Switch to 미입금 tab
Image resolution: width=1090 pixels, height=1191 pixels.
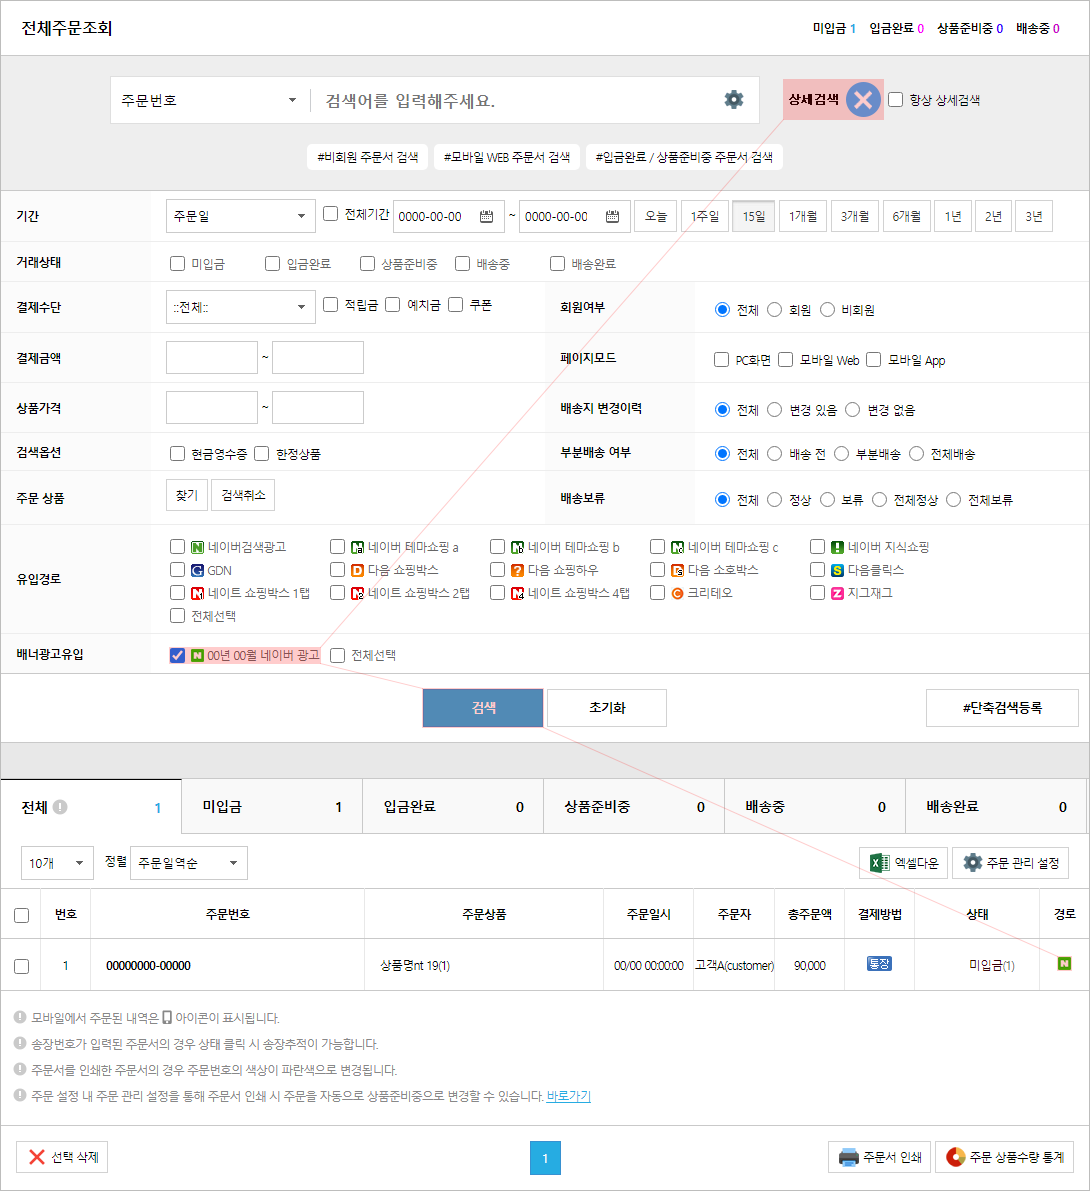[272, 807]
